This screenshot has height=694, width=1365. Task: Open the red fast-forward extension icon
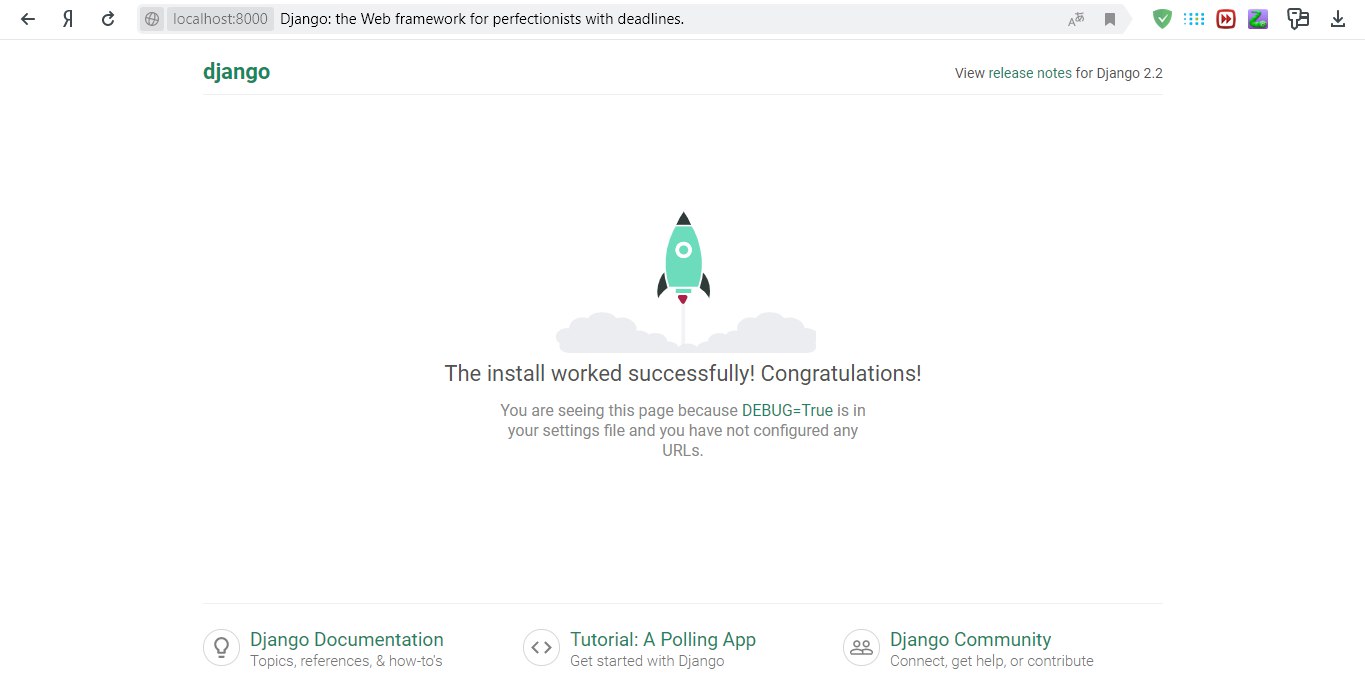(x=1226, y=19)
